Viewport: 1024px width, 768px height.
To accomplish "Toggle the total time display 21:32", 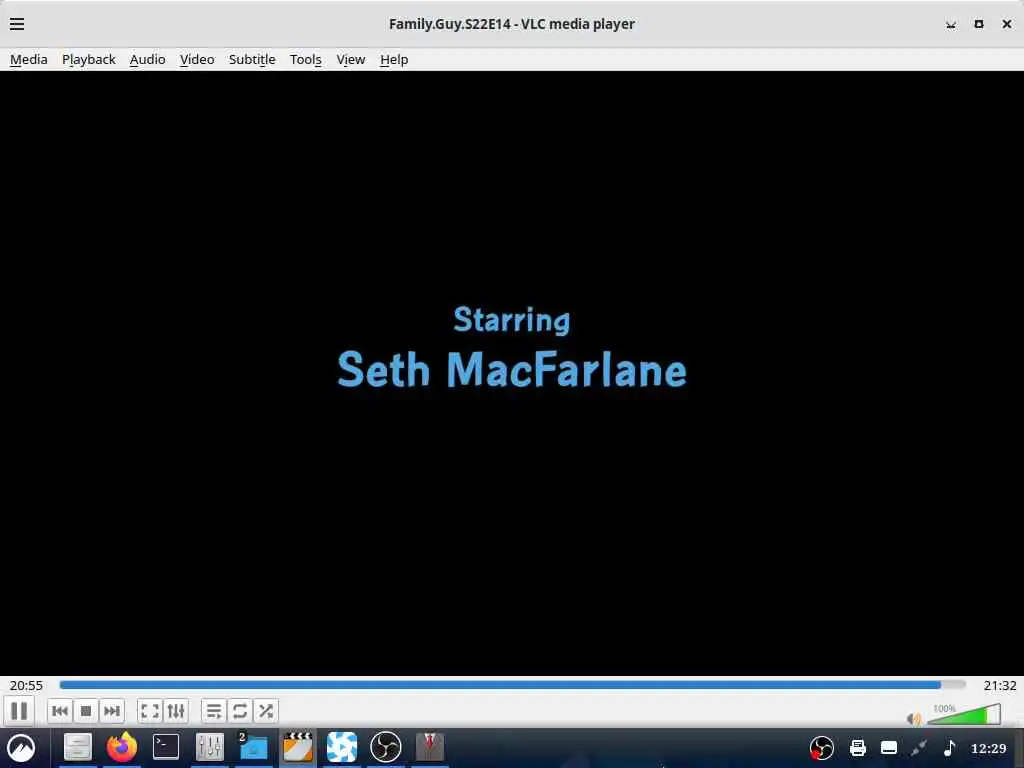I will point(1000,685).
